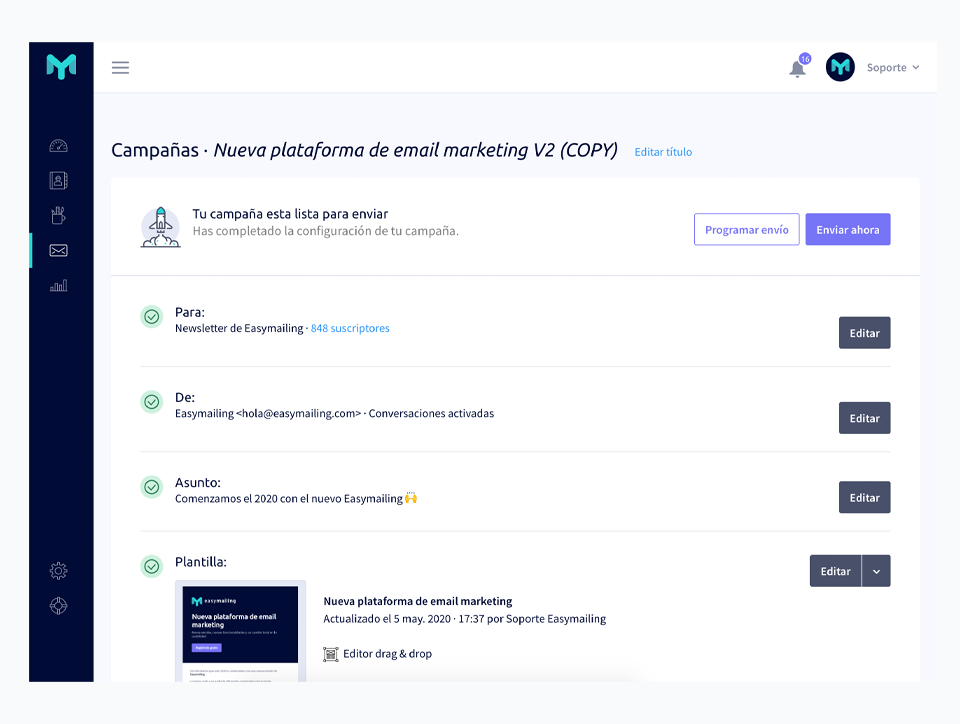Click the Editar título link

tap(663, 152)
